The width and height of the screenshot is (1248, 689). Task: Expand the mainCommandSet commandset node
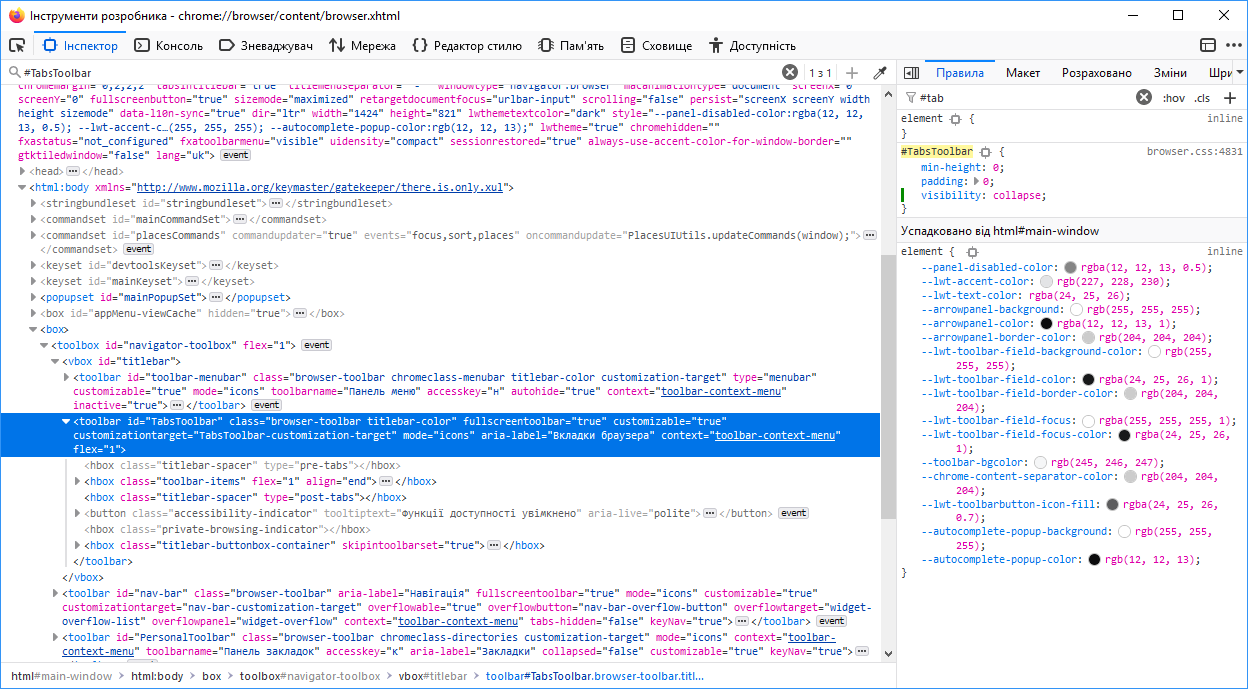click(x=34, y=219)
